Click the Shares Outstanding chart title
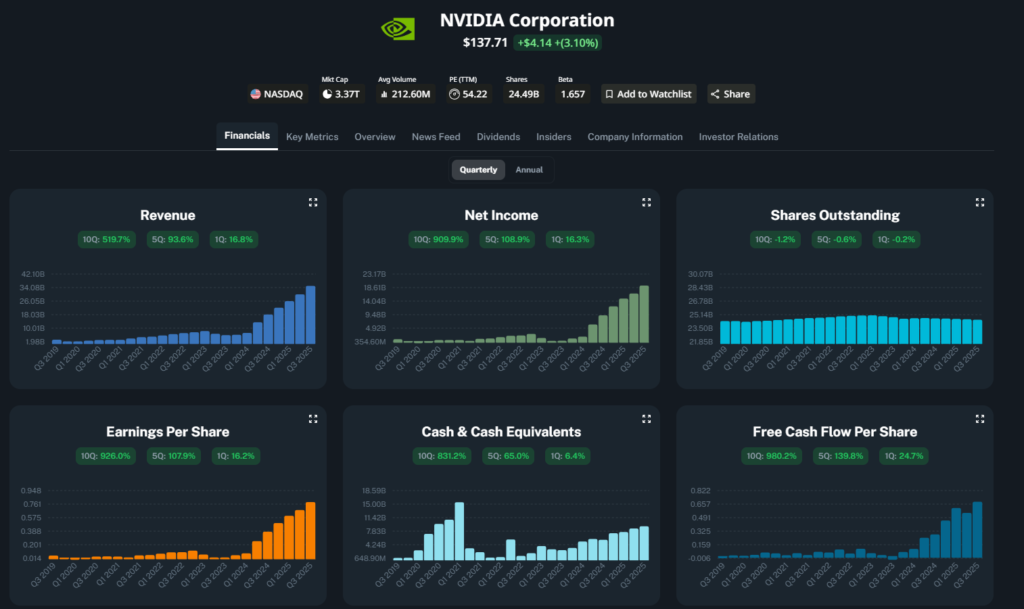The height and width of the screenshot is (609, 1024). coord(835,215)
